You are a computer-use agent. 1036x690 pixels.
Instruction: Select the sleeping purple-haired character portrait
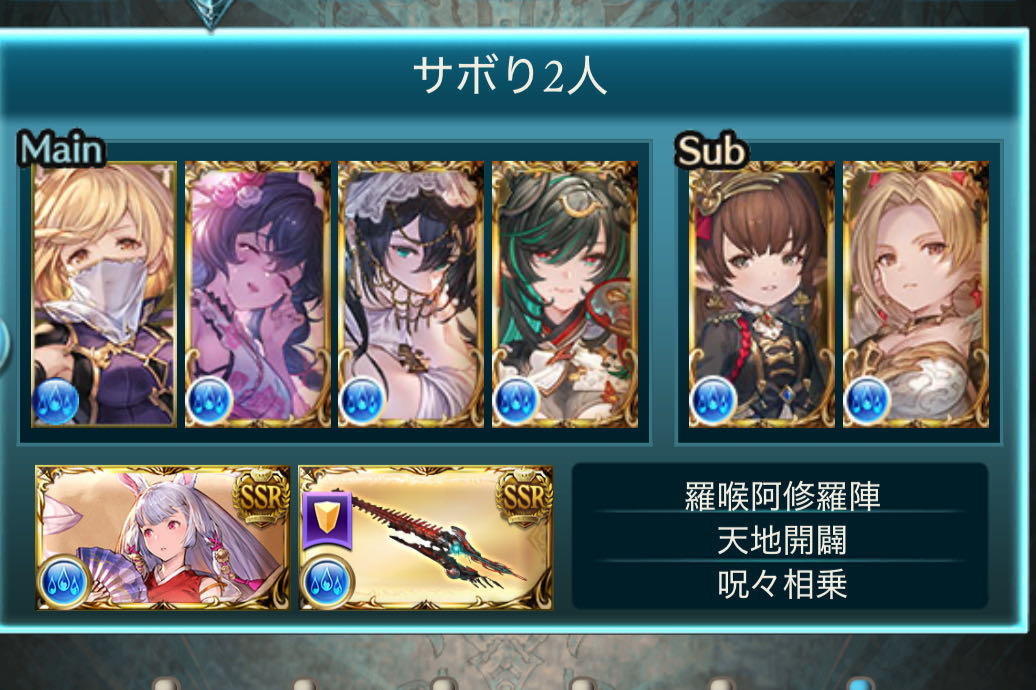coord(258,294)
